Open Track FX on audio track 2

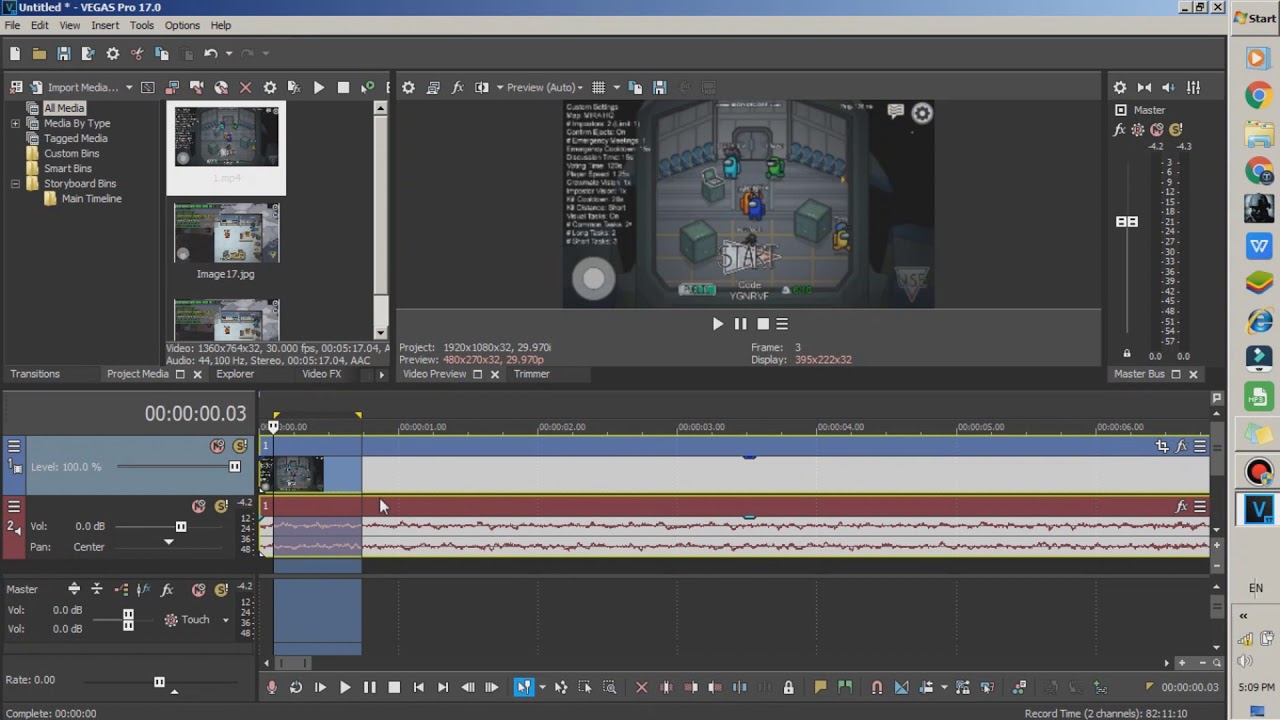click(x=1182, y=507)
